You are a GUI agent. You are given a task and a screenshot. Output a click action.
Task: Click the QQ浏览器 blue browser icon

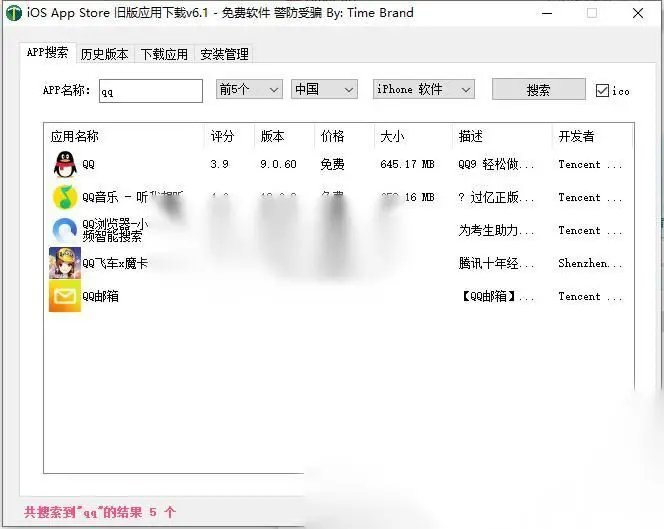click(x=65, y=230)
